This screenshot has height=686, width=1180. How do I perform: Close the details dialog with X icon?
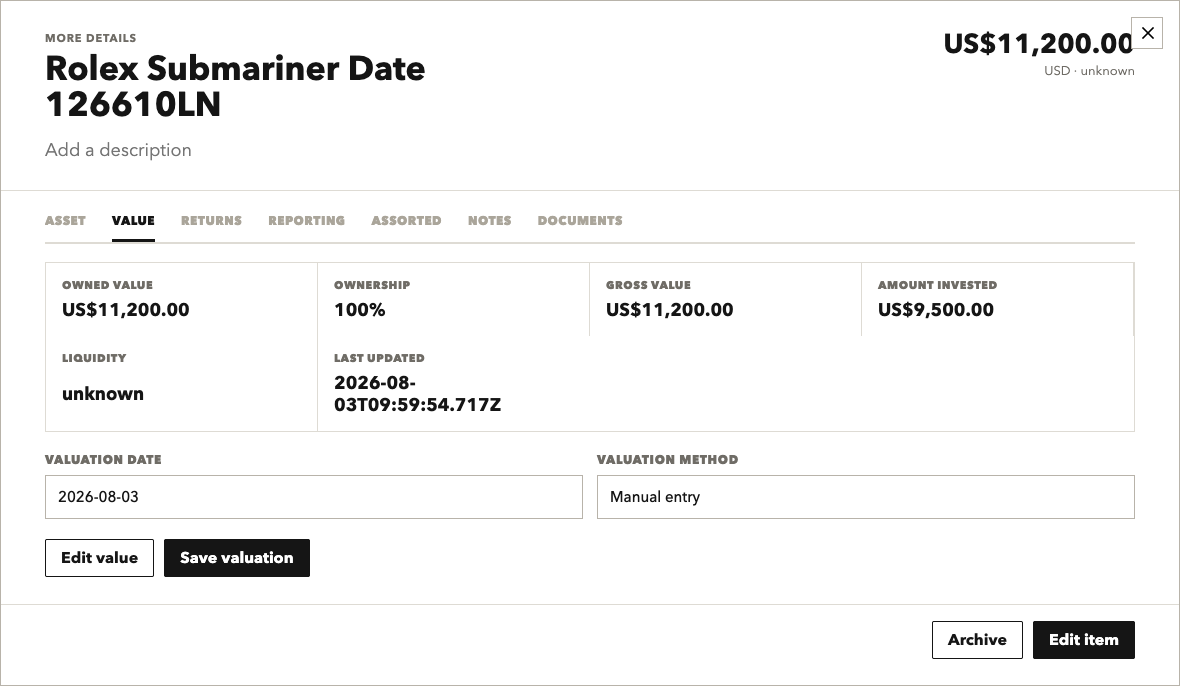[1147, 33]
